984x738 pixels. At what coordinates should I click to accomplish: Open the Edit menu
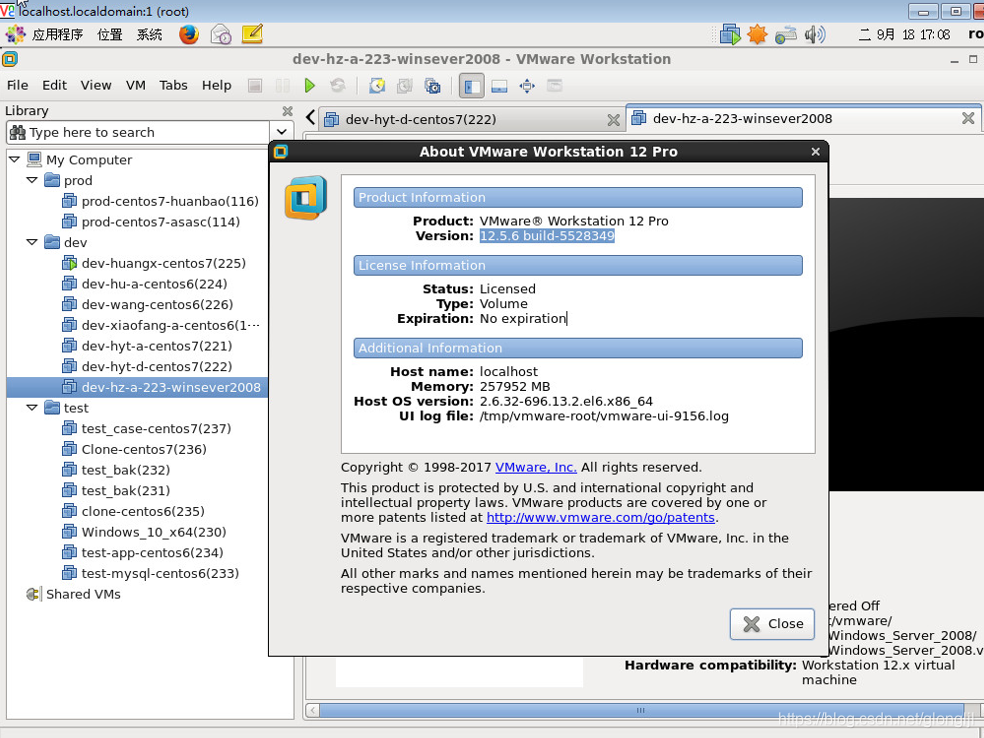[x=55, y=85]
